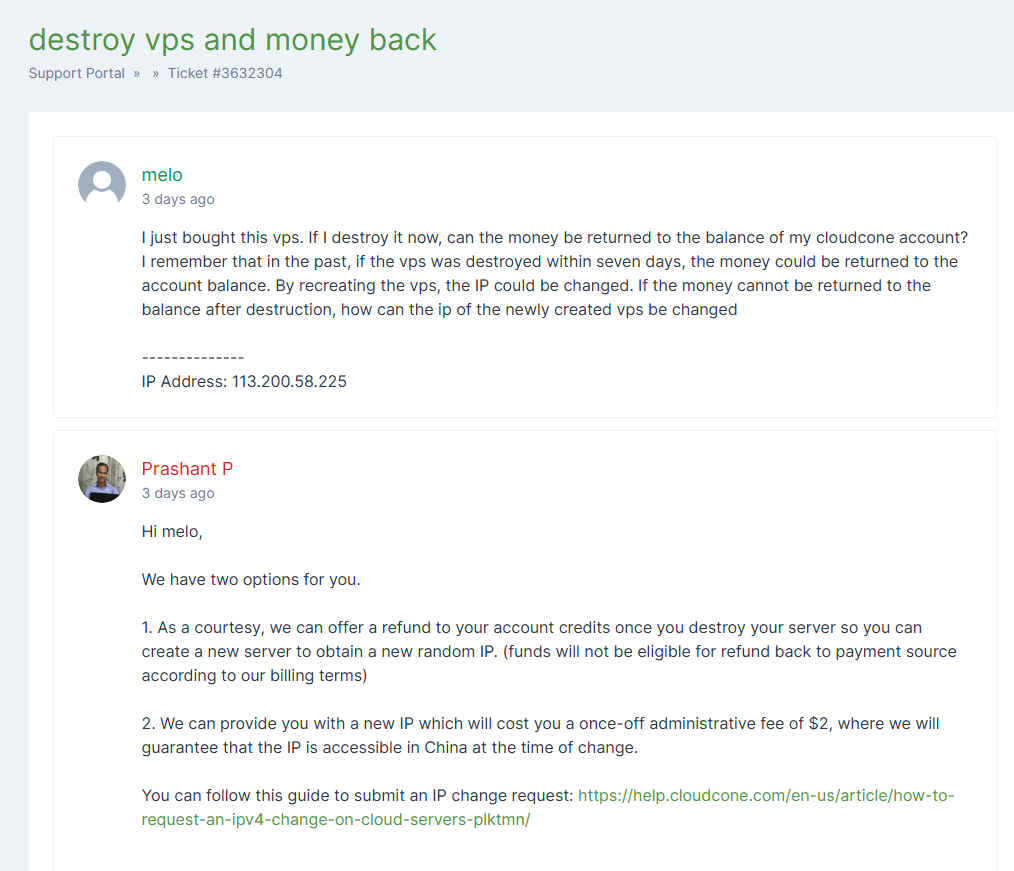Click the dashed separator above IP Address
Screen dimensions: 1014x871
(x=193, y=357)
